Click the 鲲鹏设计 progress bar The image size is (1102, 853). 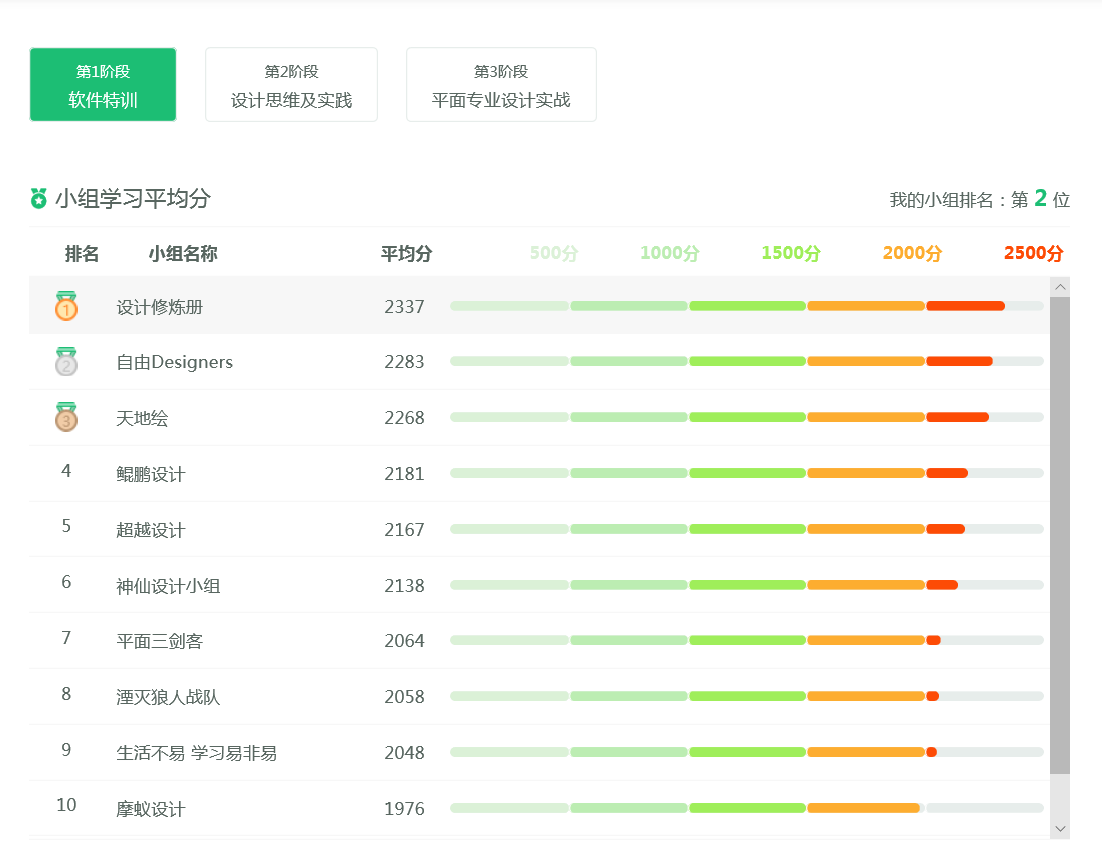click(746, 473)
